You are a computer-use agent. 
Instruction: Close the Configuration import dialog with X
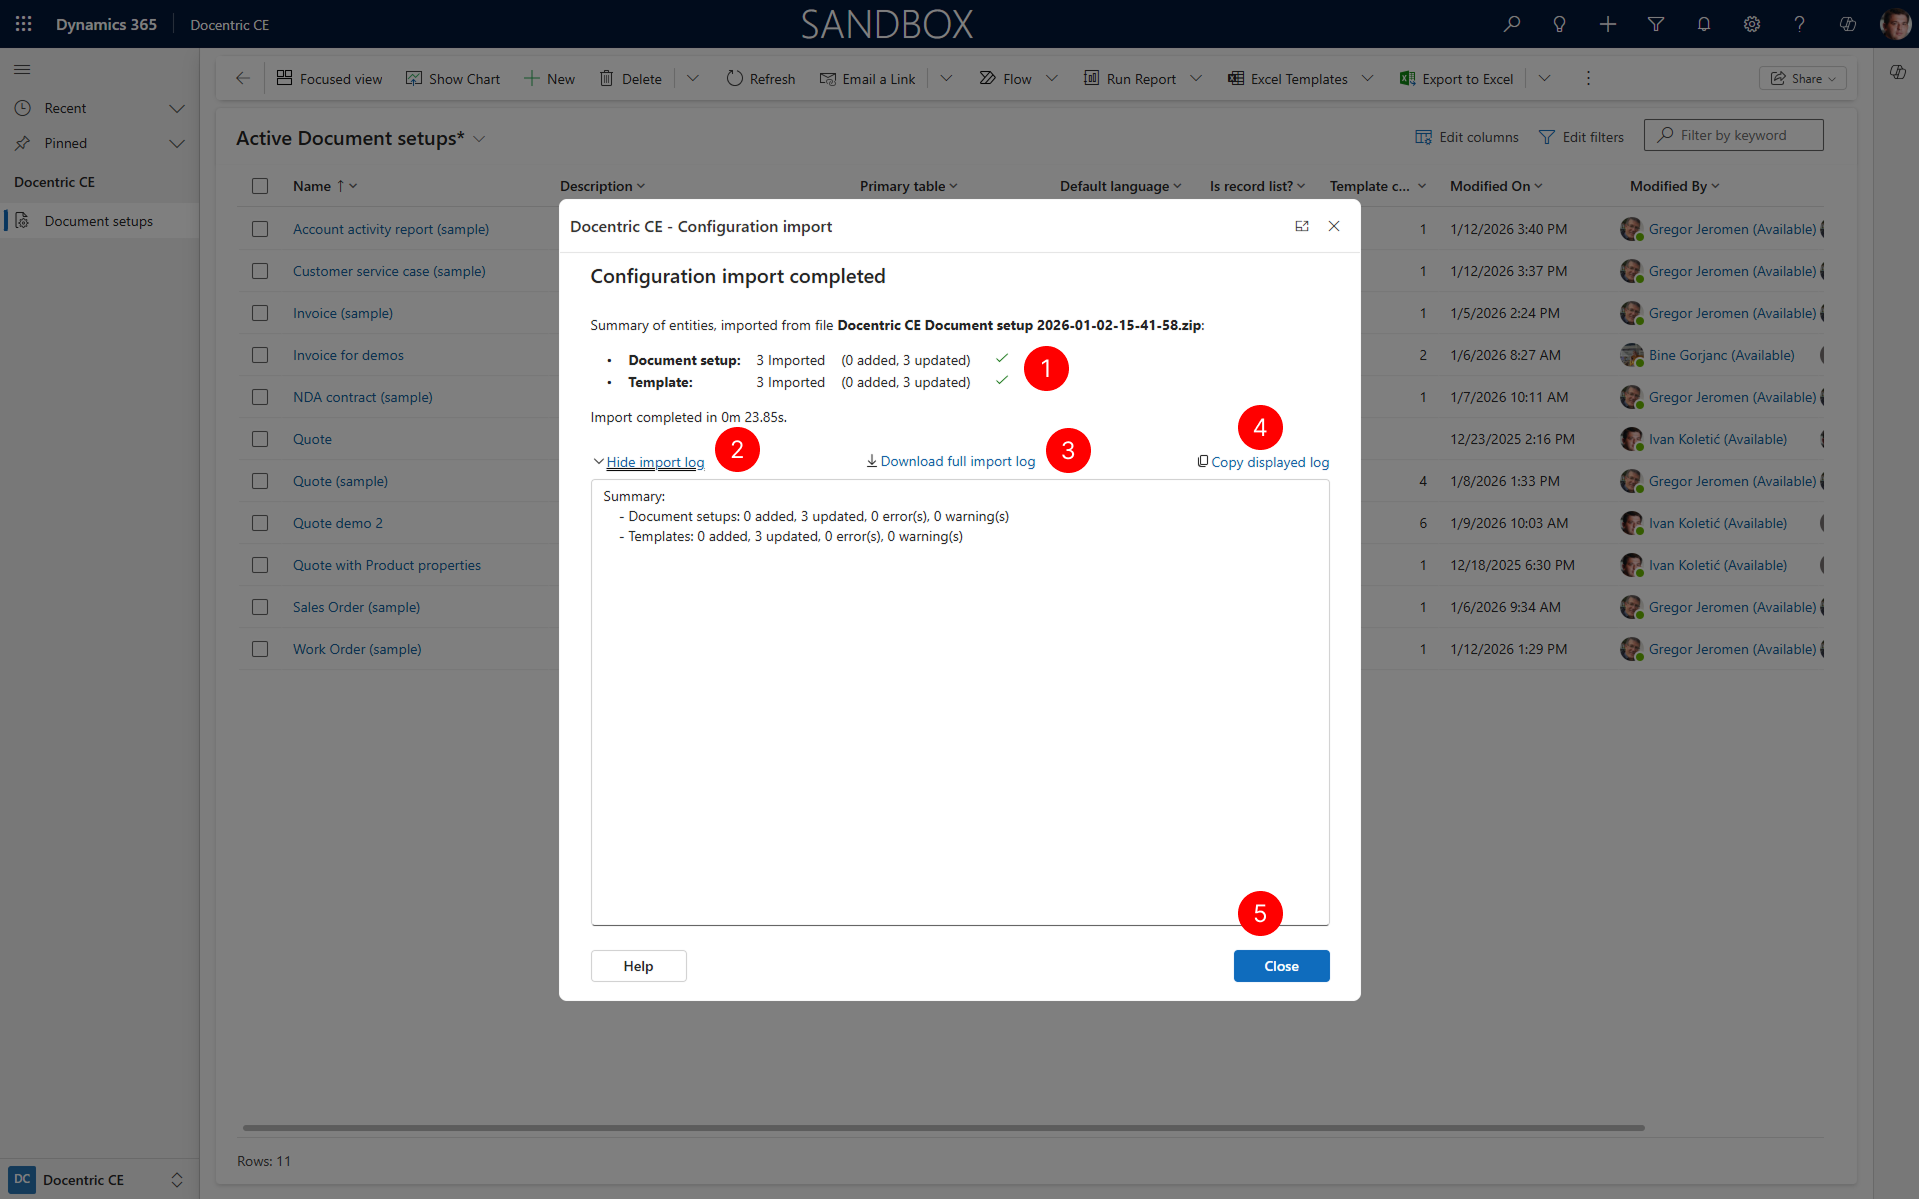click(x=1334, y=226)
